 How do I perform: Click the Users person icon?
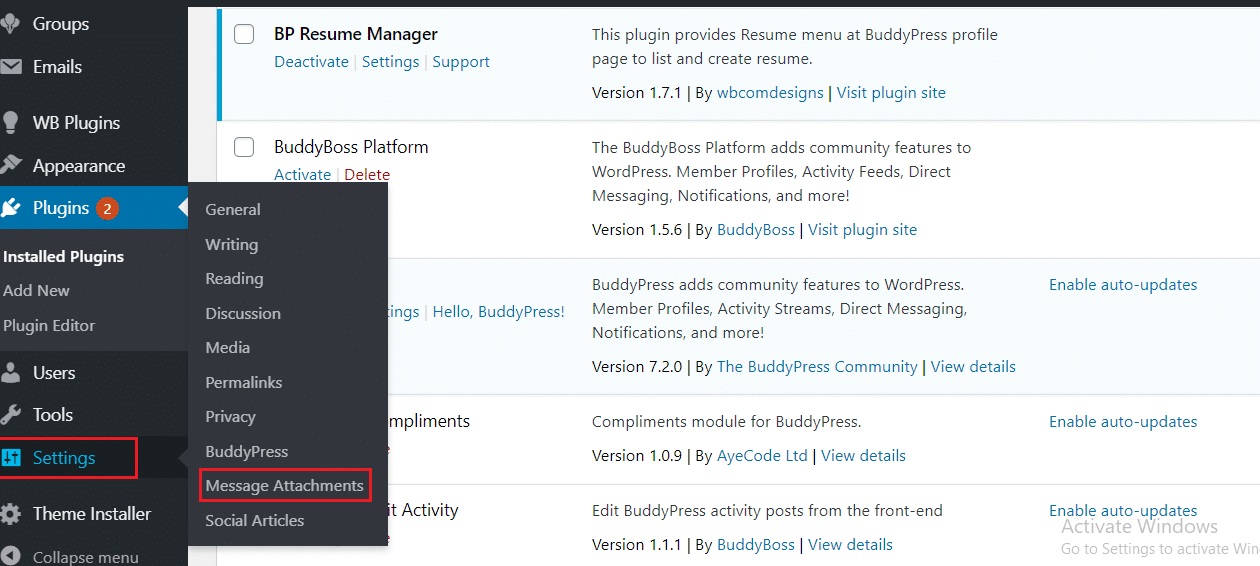tap(10, 373)
